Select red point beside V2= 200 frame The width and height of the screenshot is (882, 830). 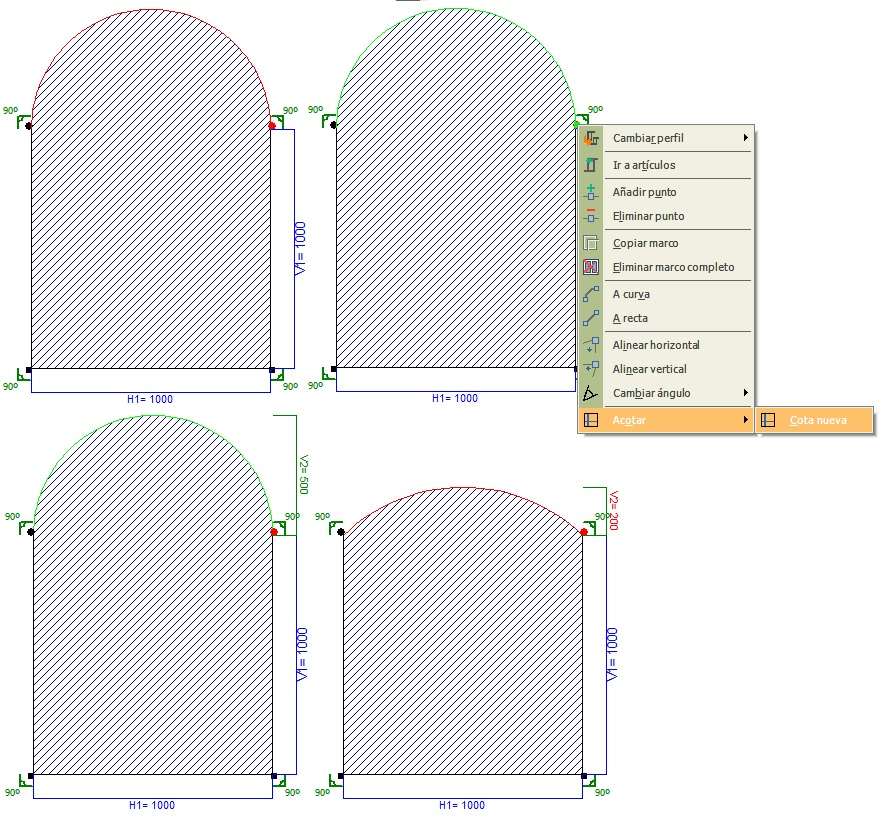pos(584,532)
